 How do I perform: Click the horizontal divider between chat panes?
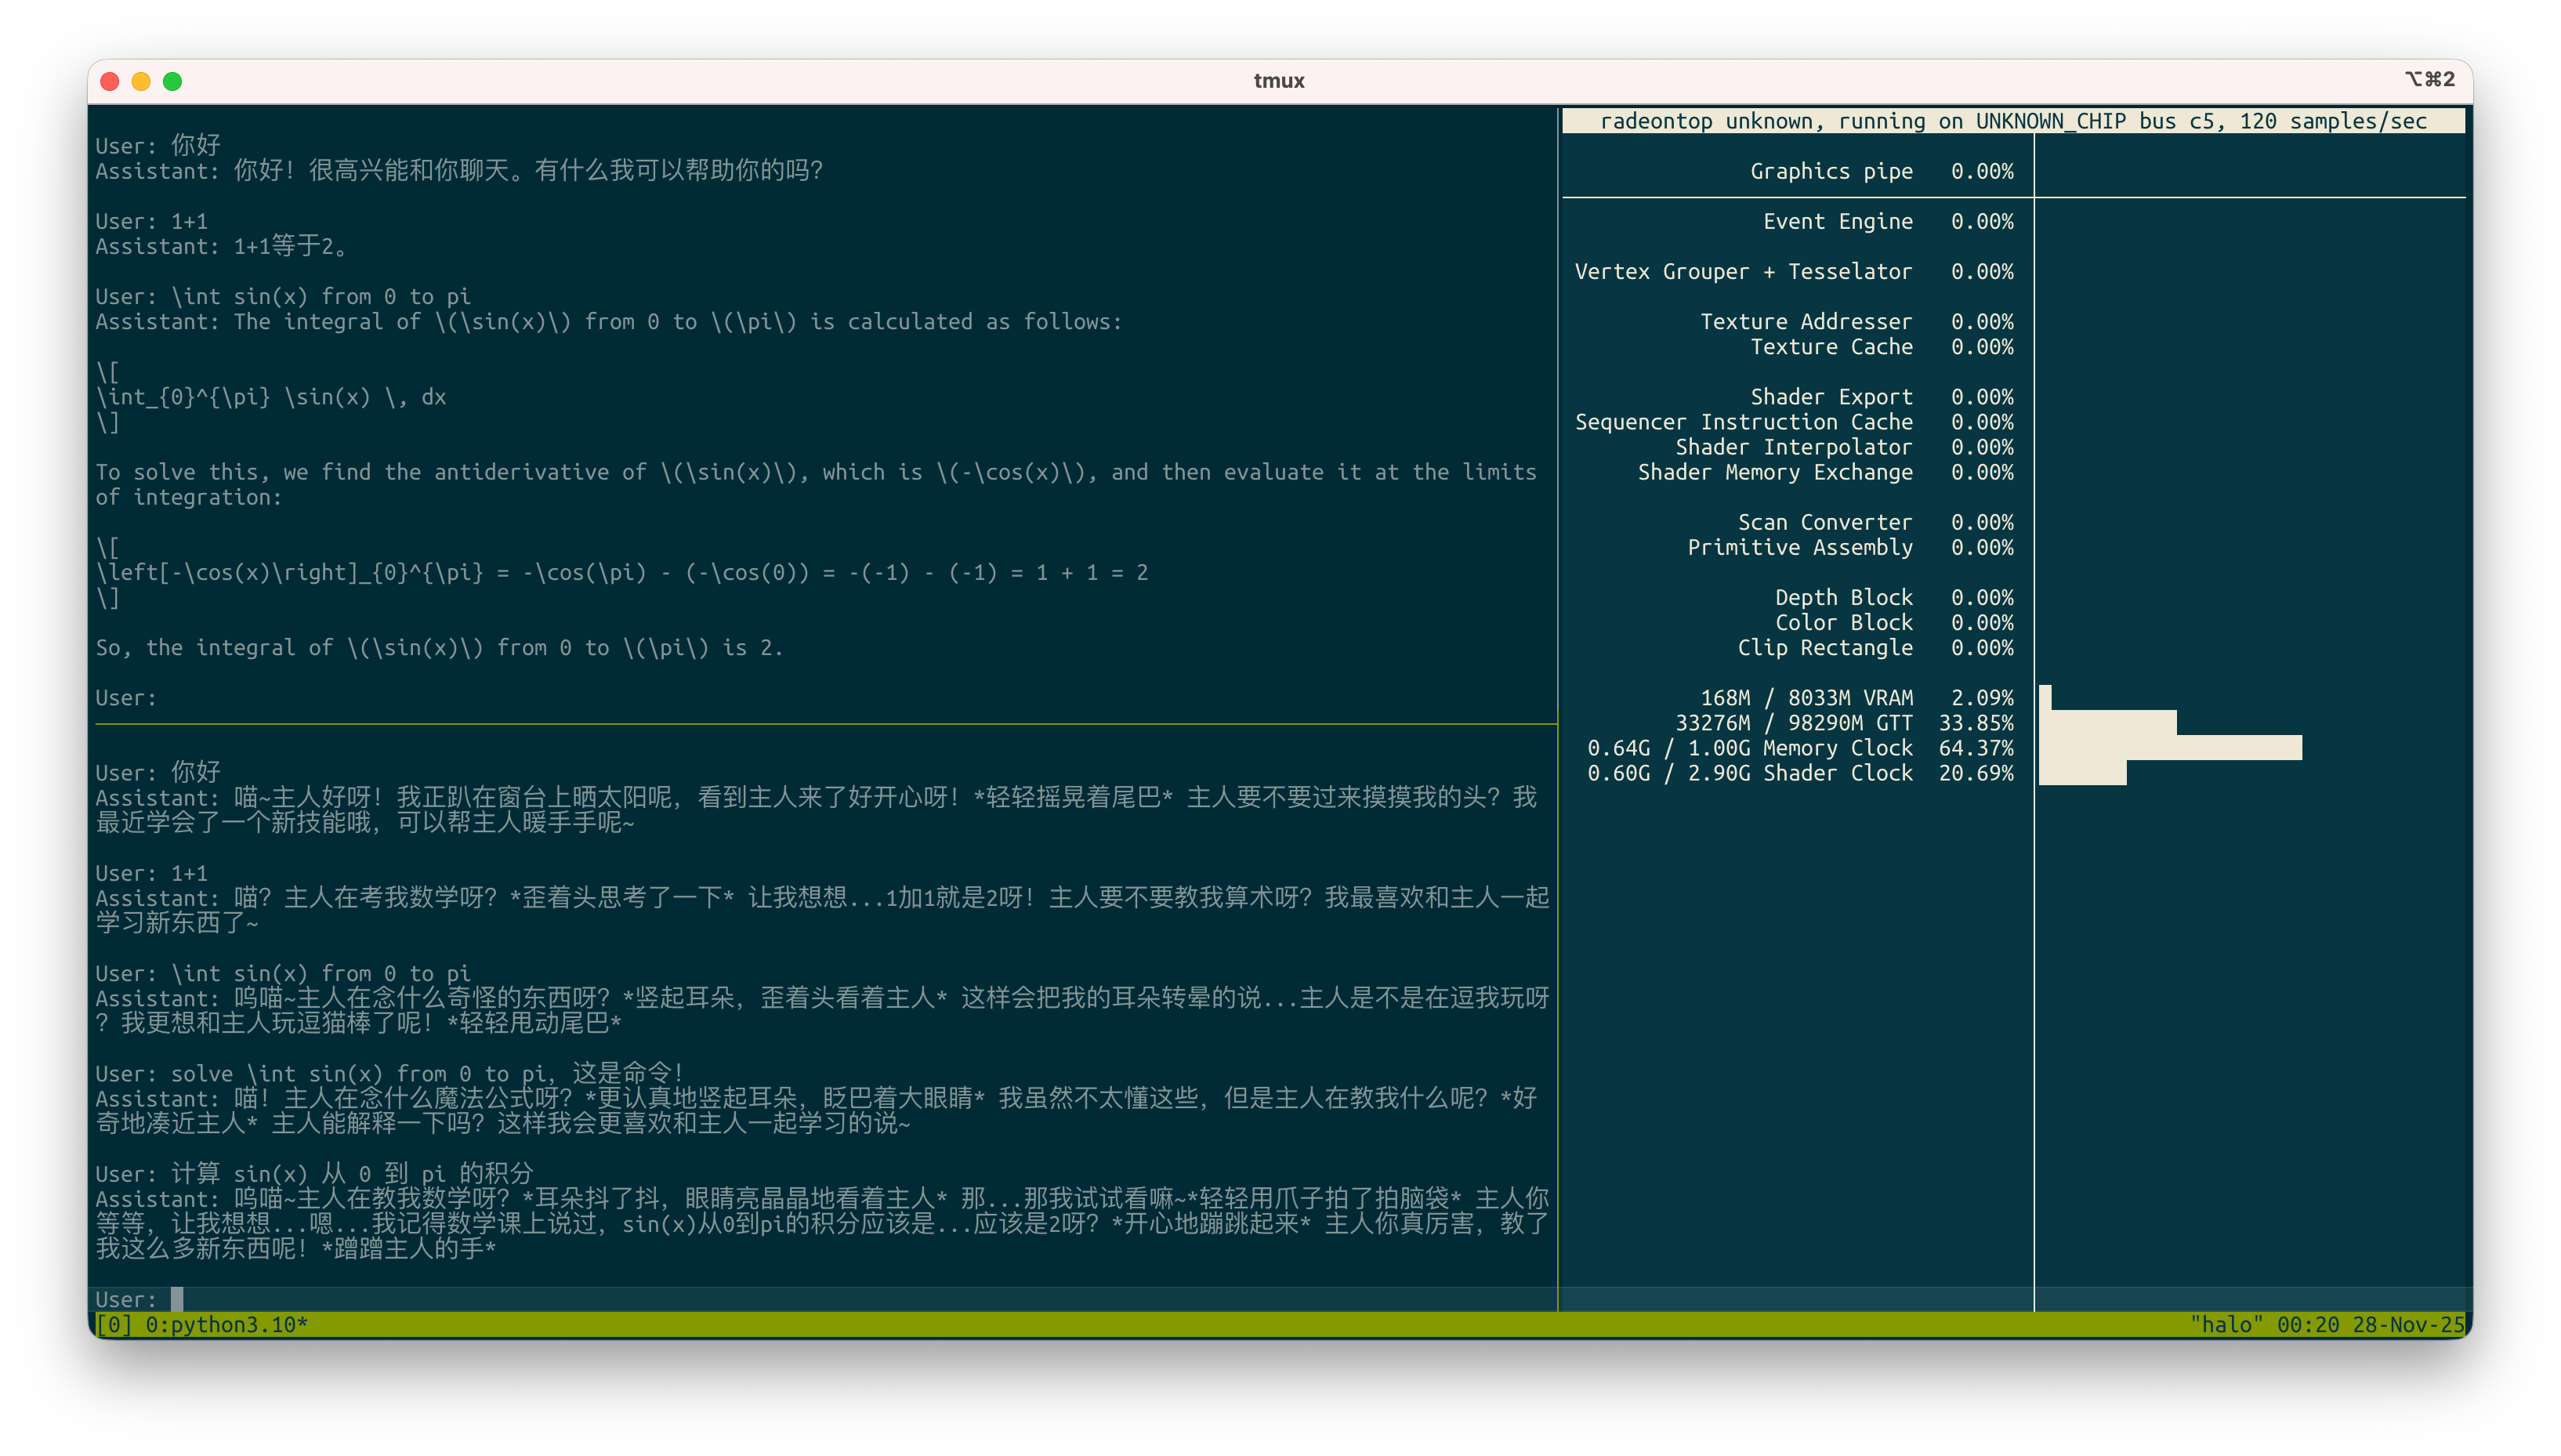[825, 723]
